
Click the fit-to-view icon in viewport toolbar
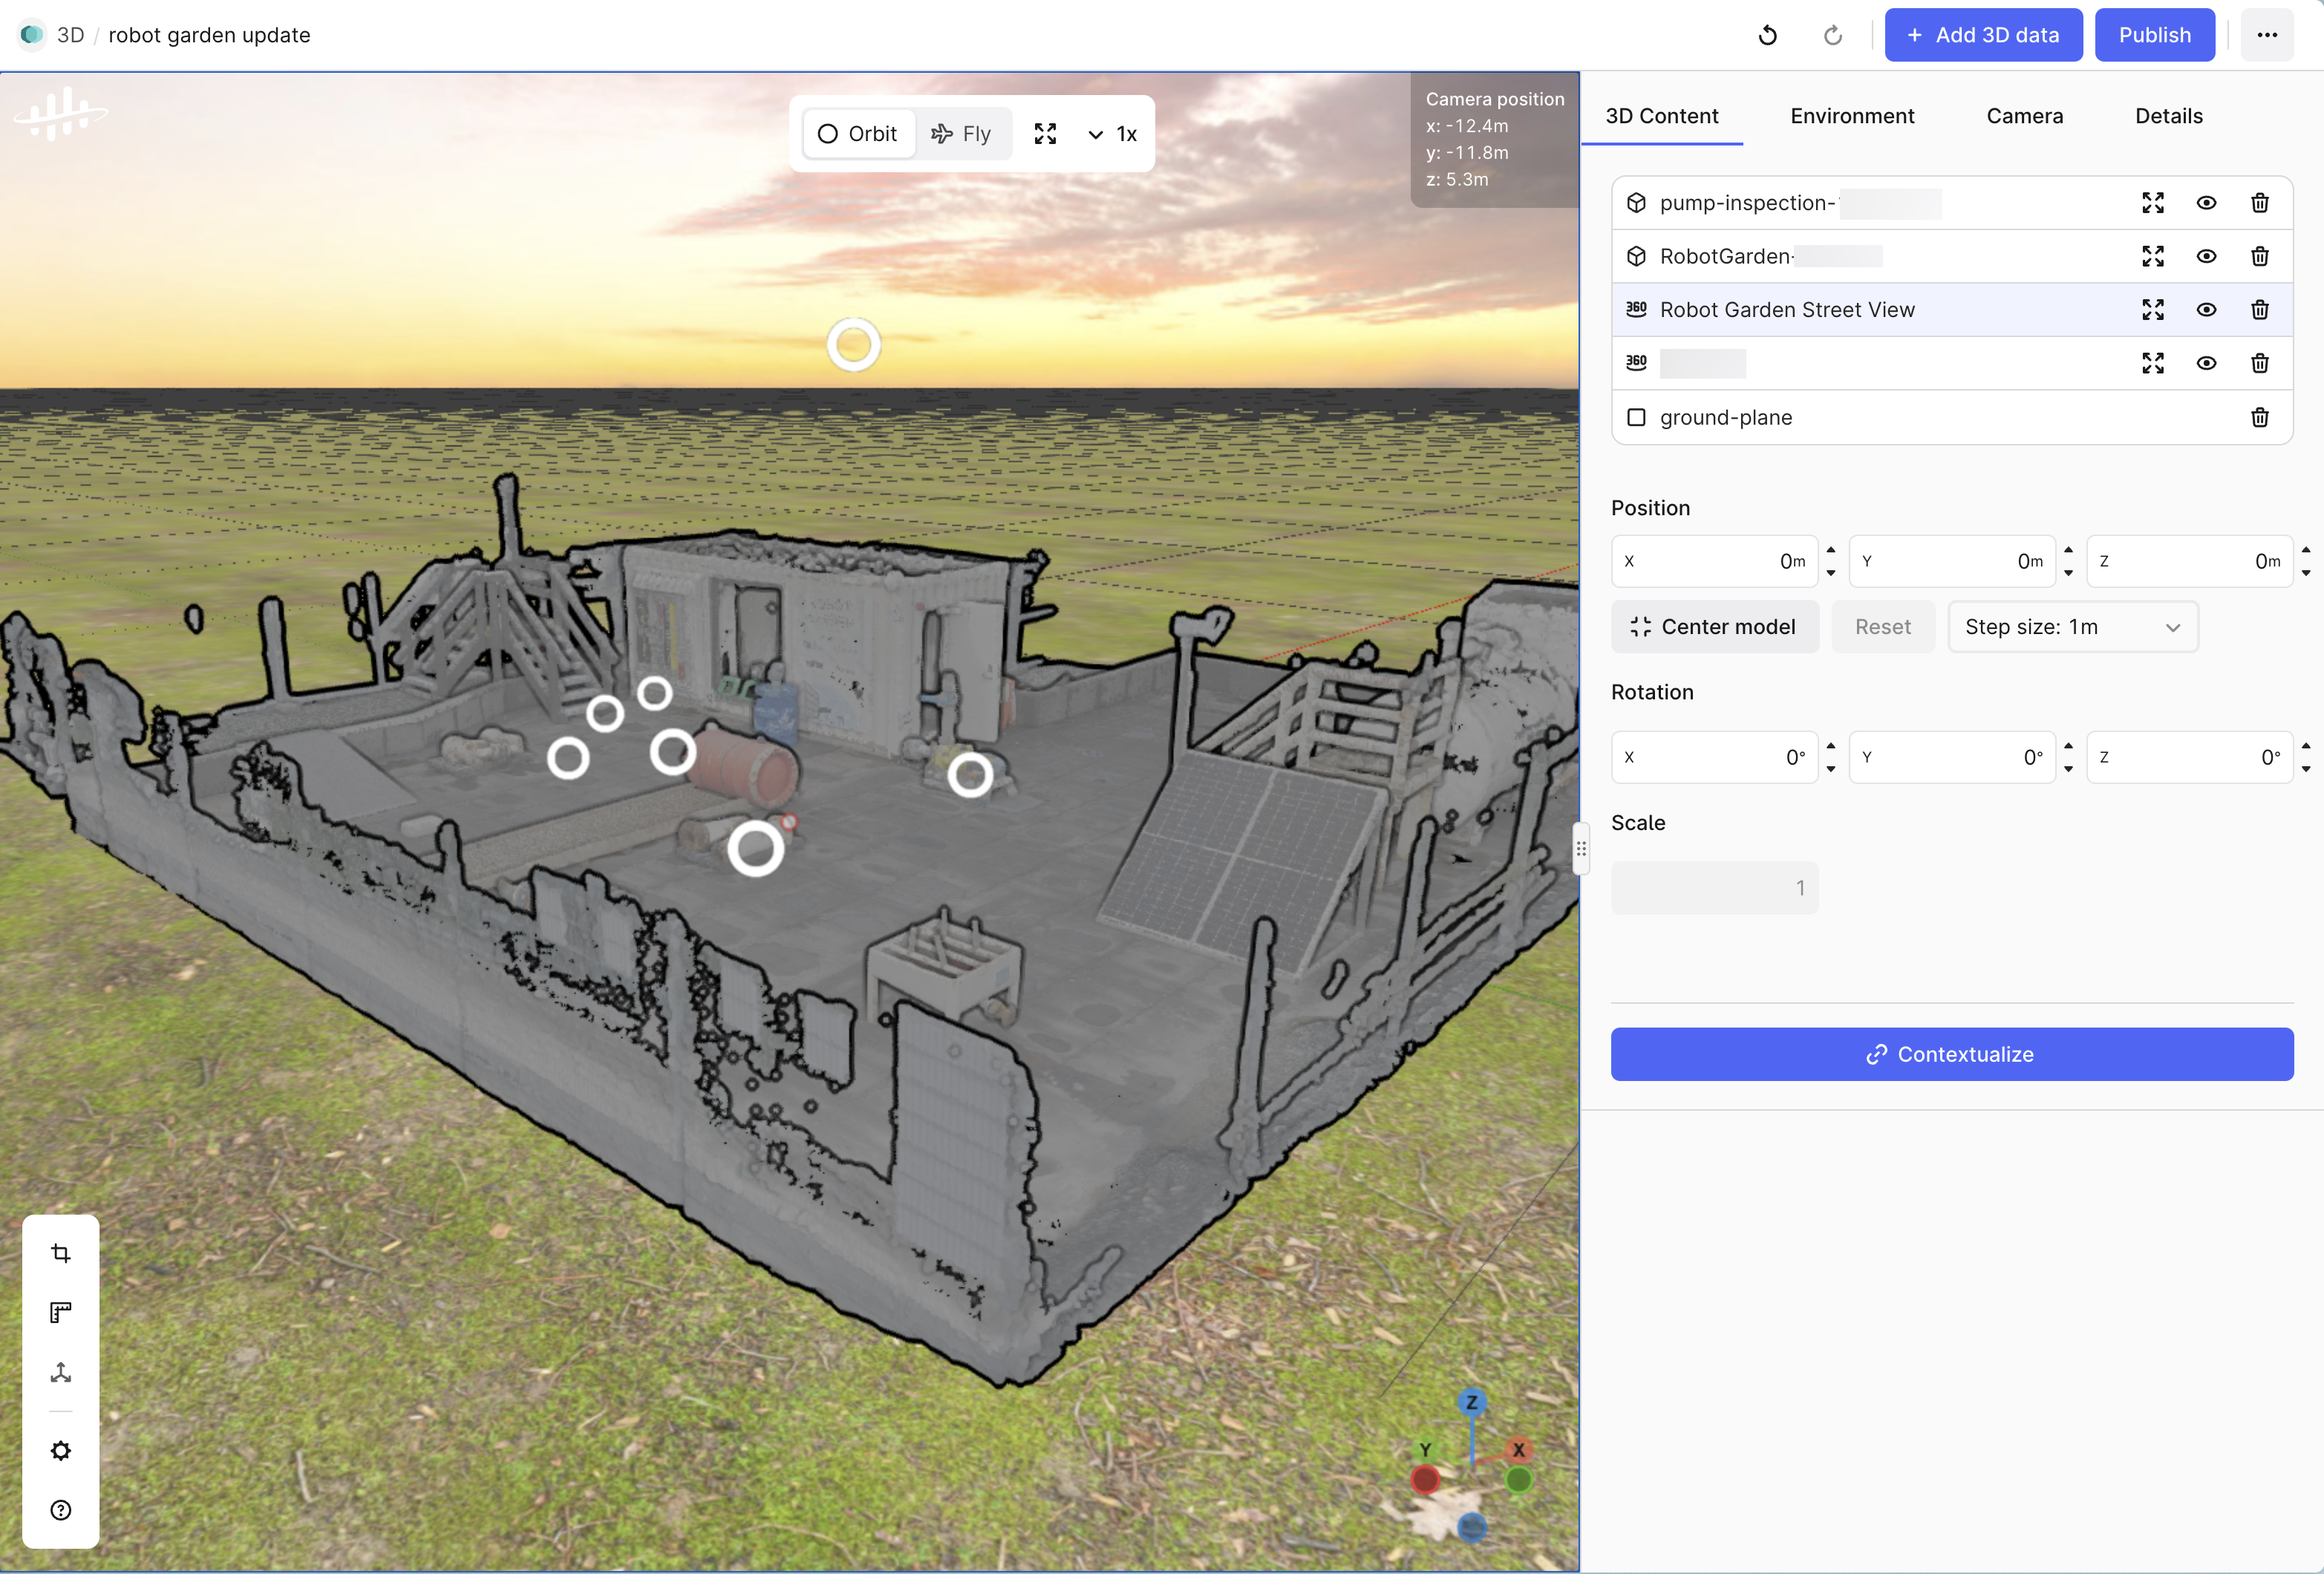[x=1045, y=134]
